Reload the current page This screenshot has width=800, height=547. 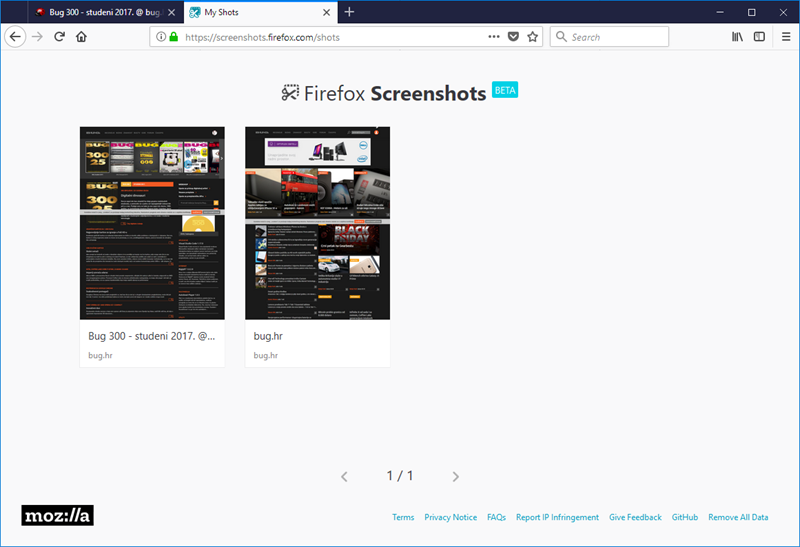pyautogui.click(x=60, y=37)
